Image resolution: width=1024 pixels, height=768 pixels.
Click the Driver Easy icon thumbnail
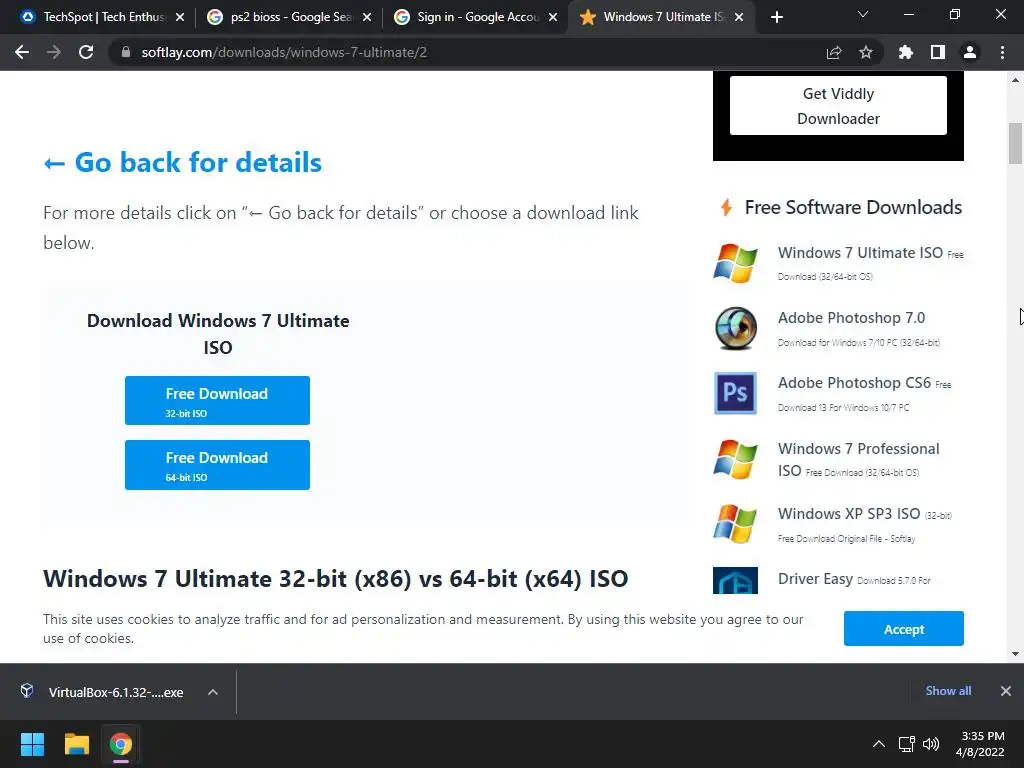(x=735, y=581)
